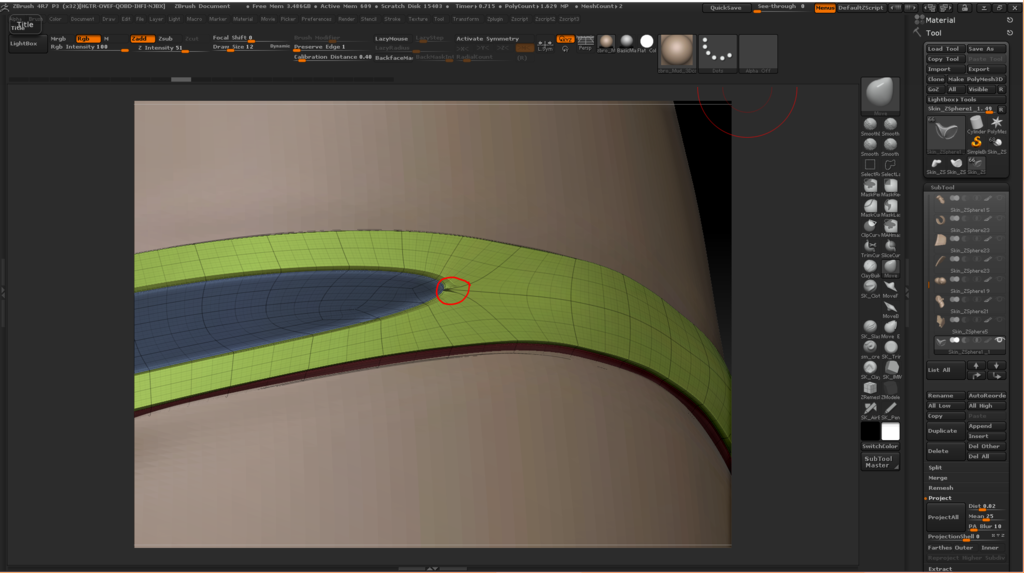Screen dimensions: 1024x573
Task: Collapse the Project section
Action: click(940, 498)
